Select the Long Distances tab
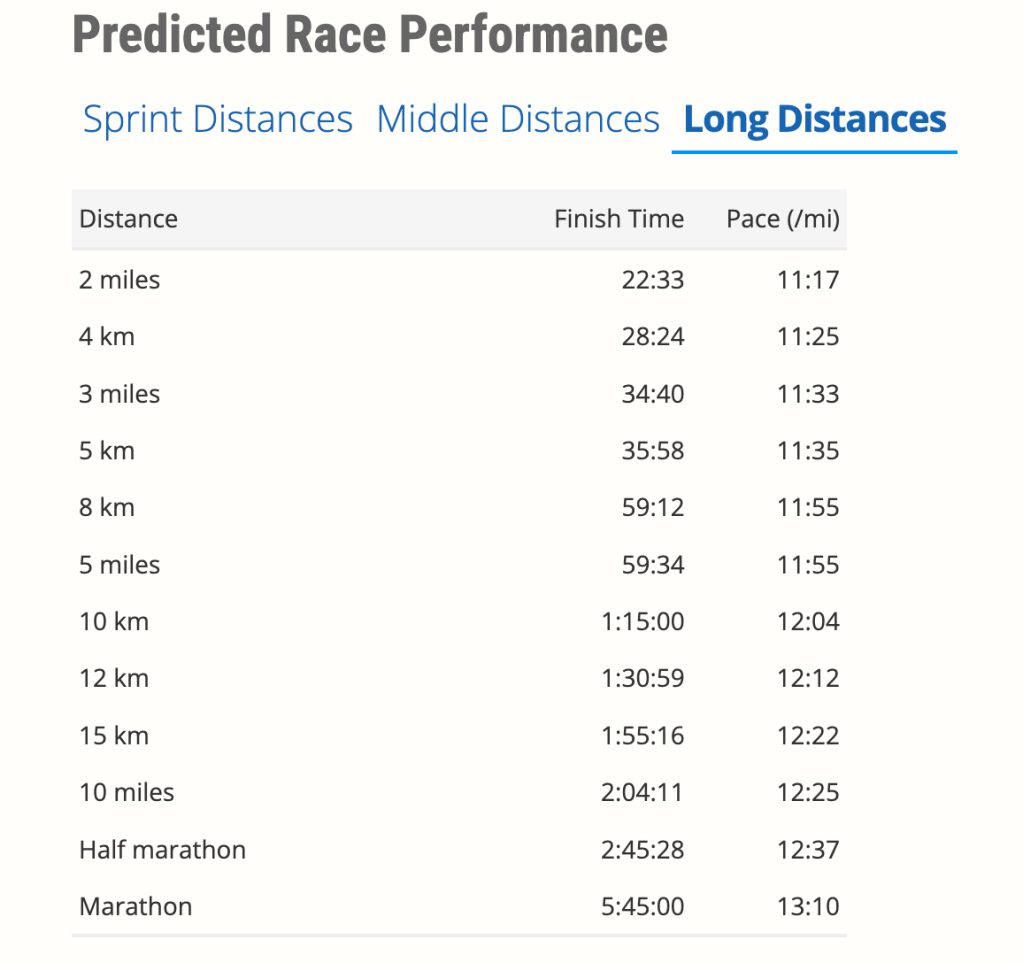 tap(814, 119)
